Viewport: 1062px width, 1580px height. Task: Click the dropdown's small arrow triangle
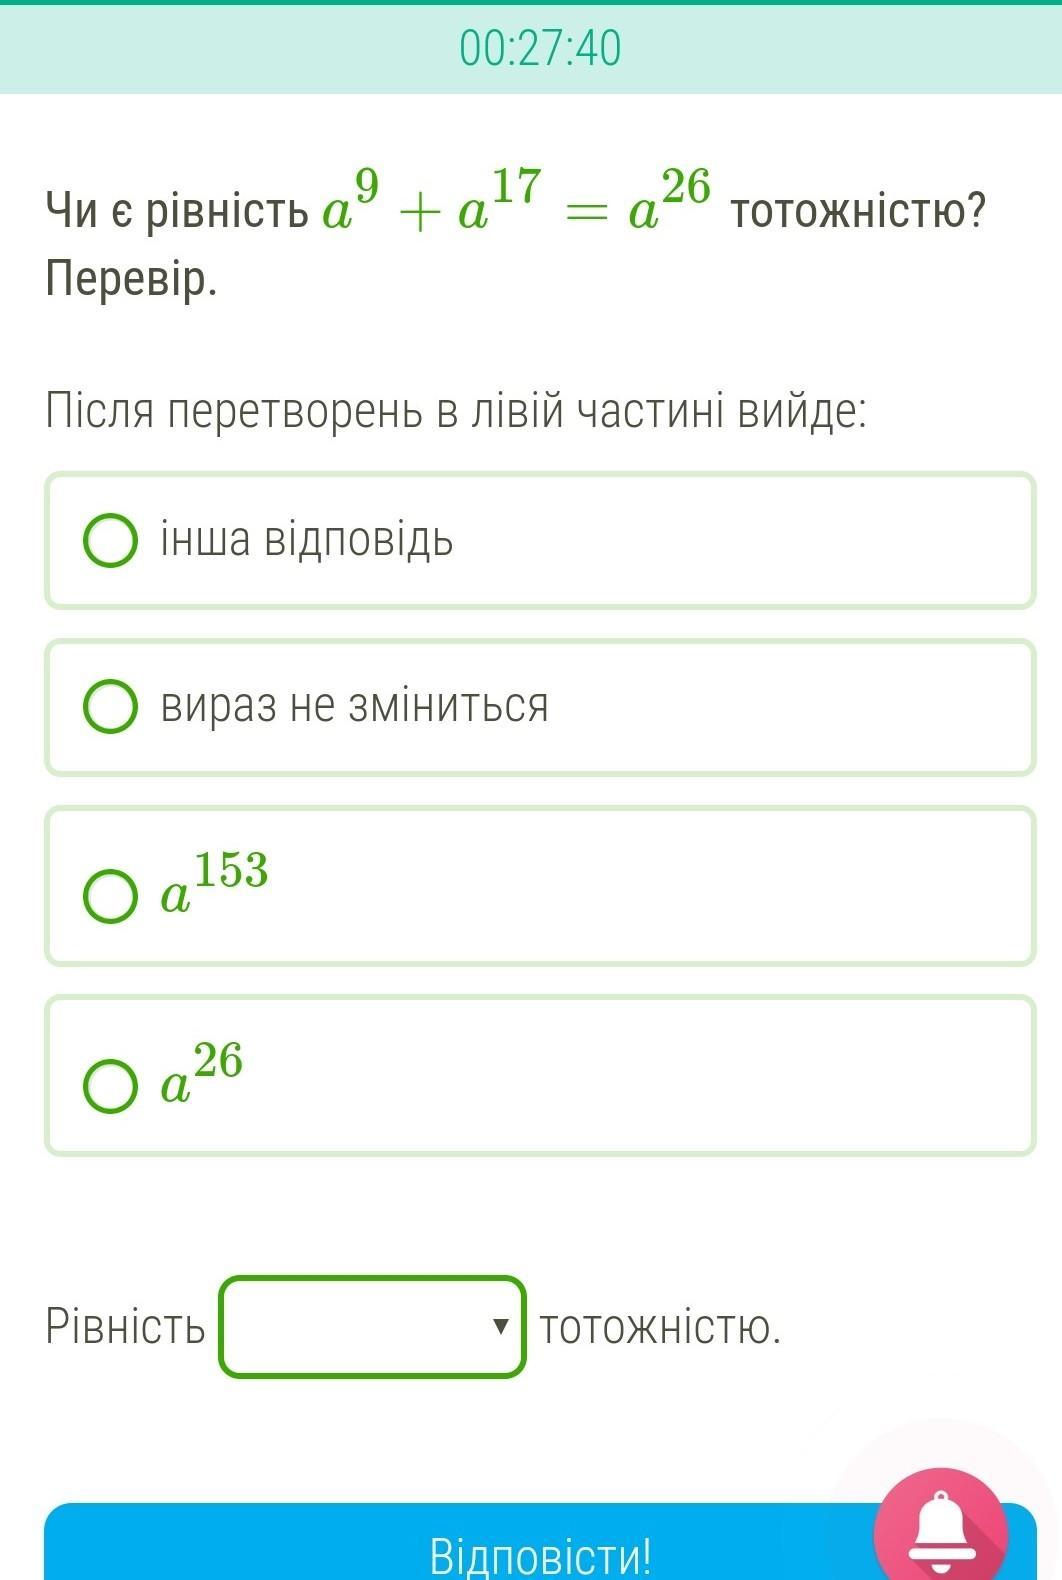tap(501, 1327)
